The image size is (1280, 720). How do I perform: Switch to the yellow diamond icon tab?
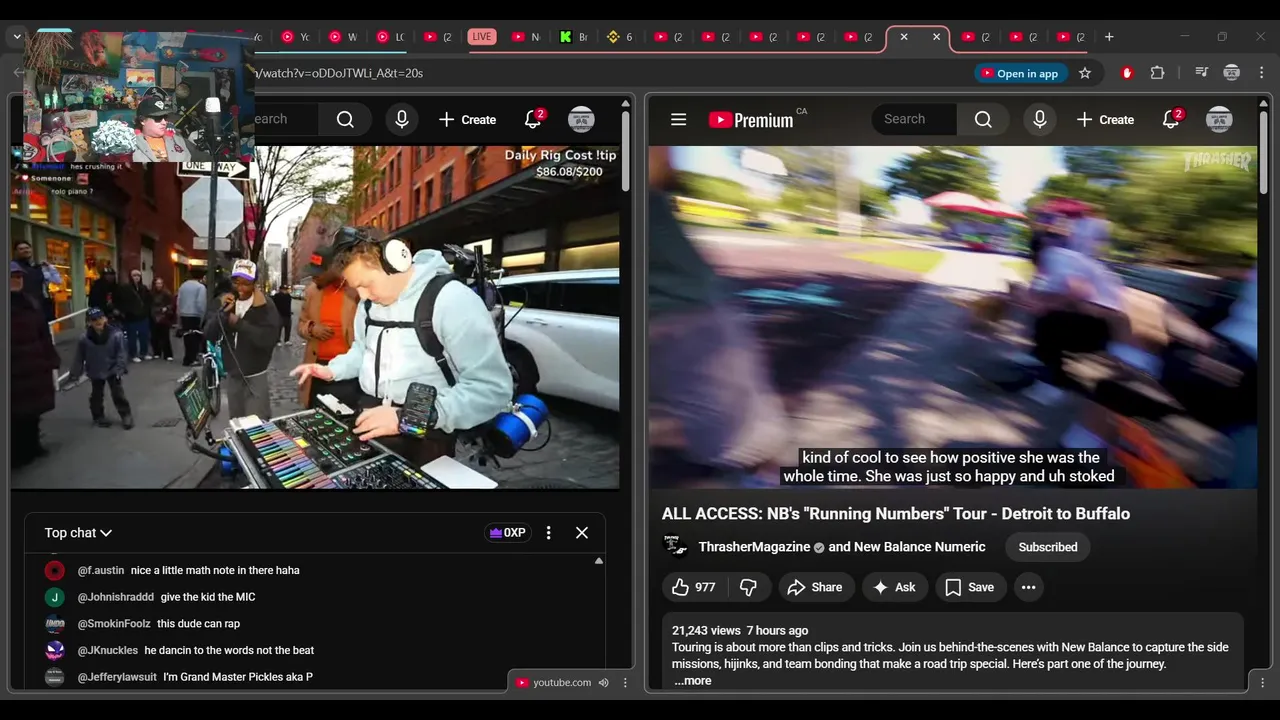[620, 37]
